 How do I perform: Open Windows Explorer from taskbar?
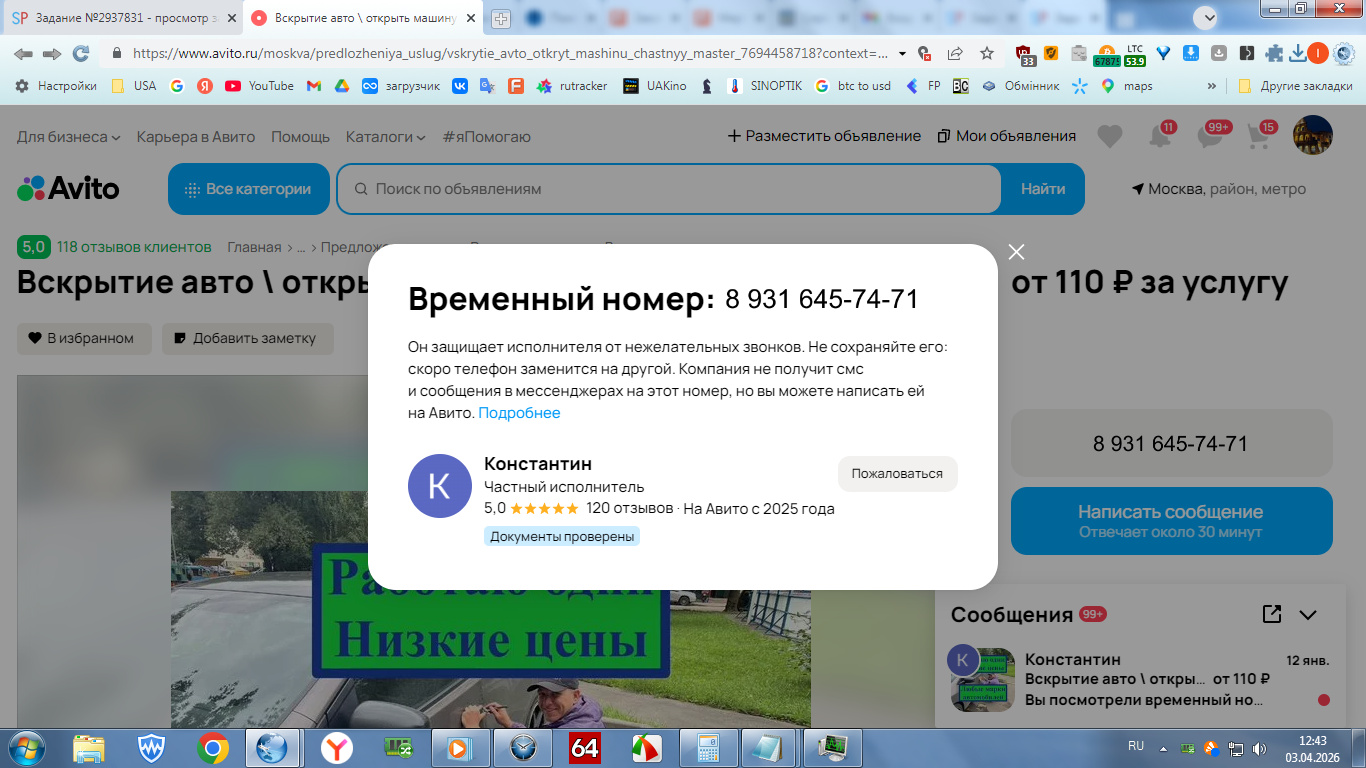tap(89, 748)
